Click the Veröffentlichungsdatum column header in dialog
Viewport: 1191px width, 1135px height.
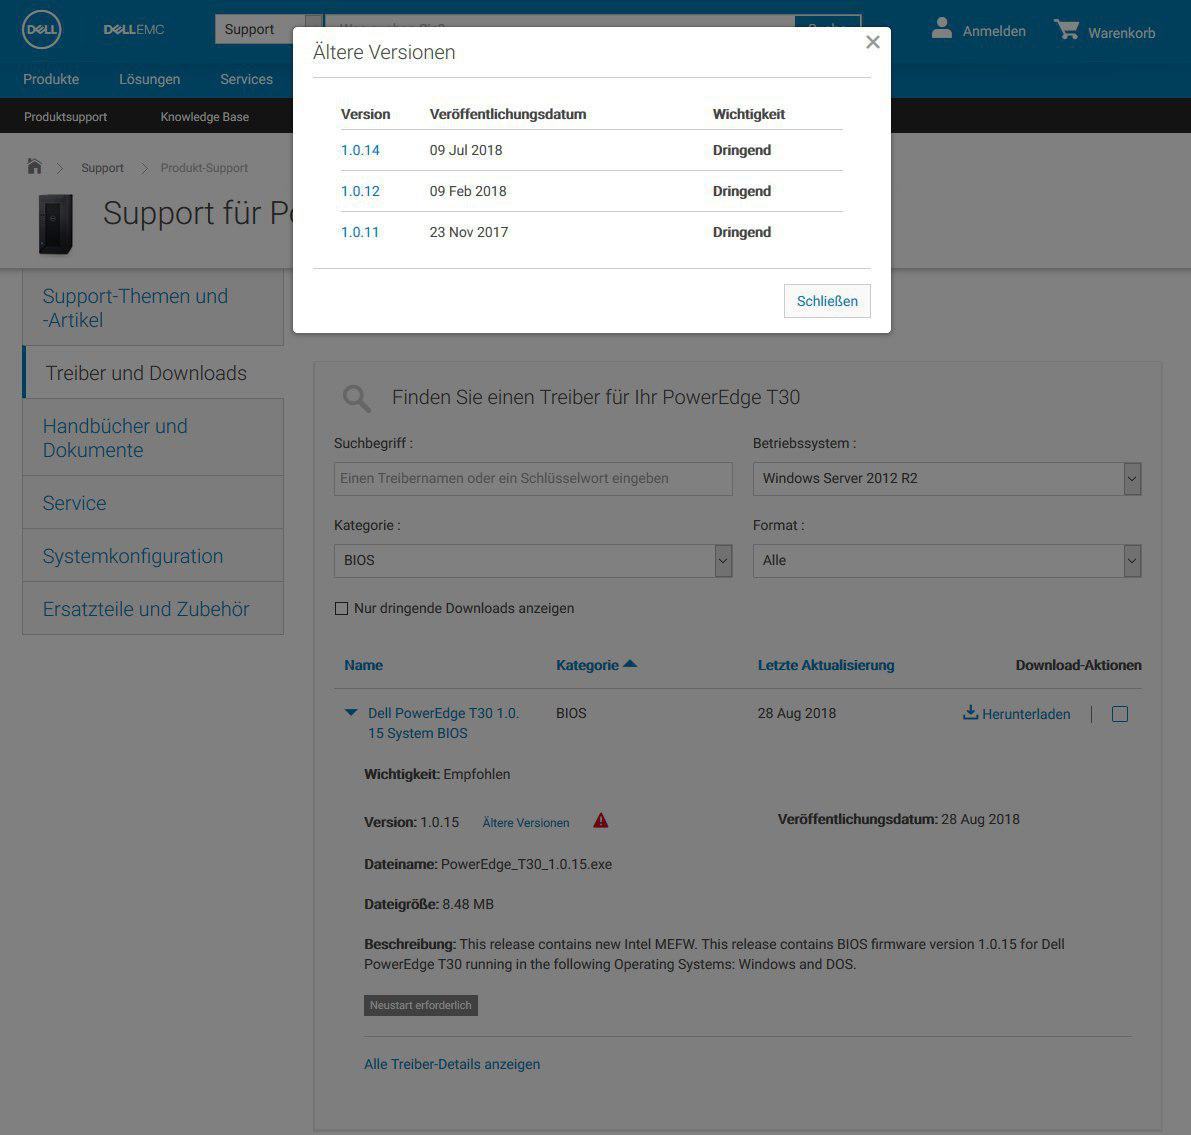pyautogui.click(x=507, y=114)
